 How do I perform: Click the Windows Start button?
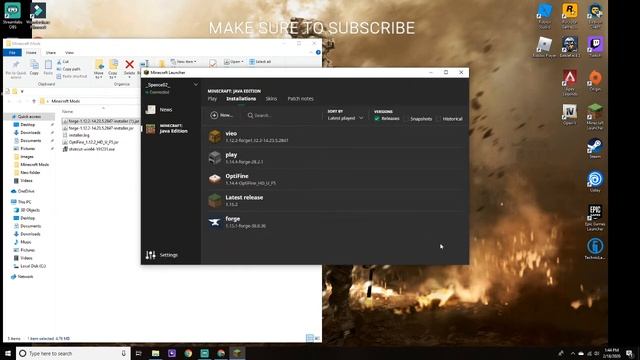coord(8,353)
